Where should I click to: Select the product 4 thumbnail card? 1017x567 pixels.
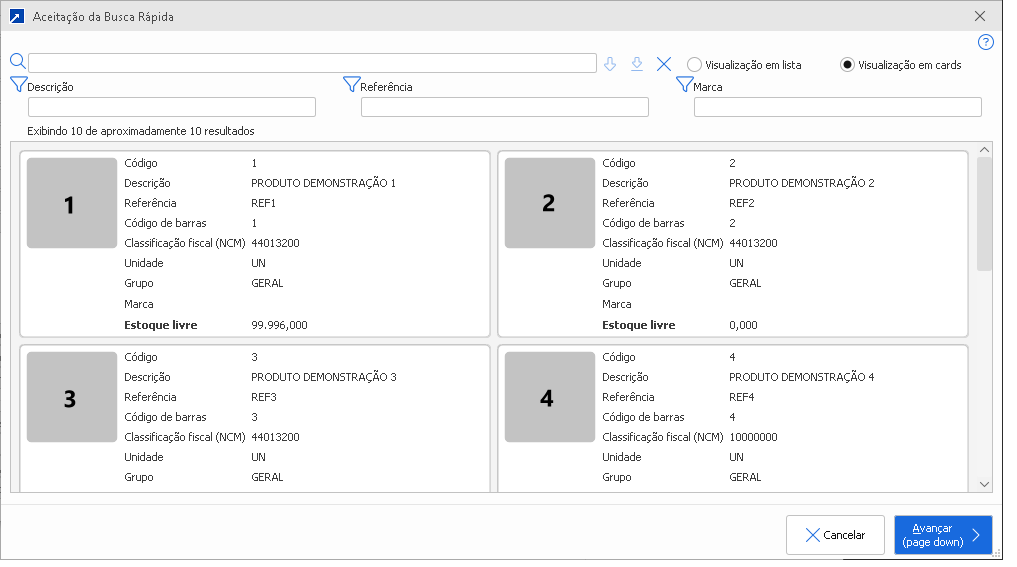tap(549, 398)
